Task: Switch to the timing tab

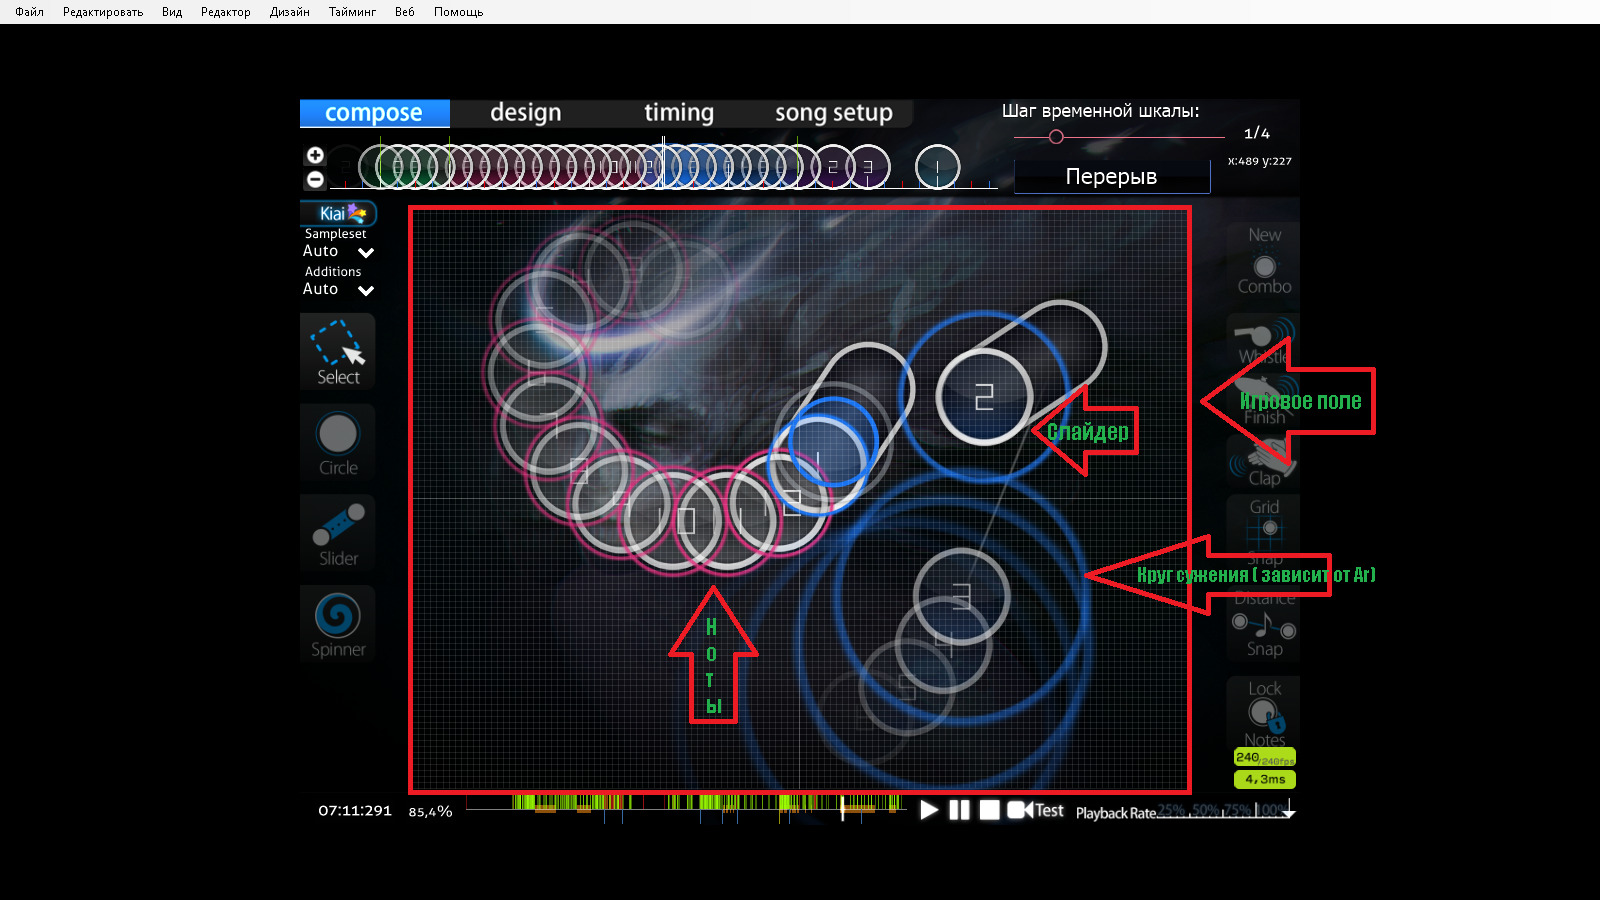Action: (678, 113)
